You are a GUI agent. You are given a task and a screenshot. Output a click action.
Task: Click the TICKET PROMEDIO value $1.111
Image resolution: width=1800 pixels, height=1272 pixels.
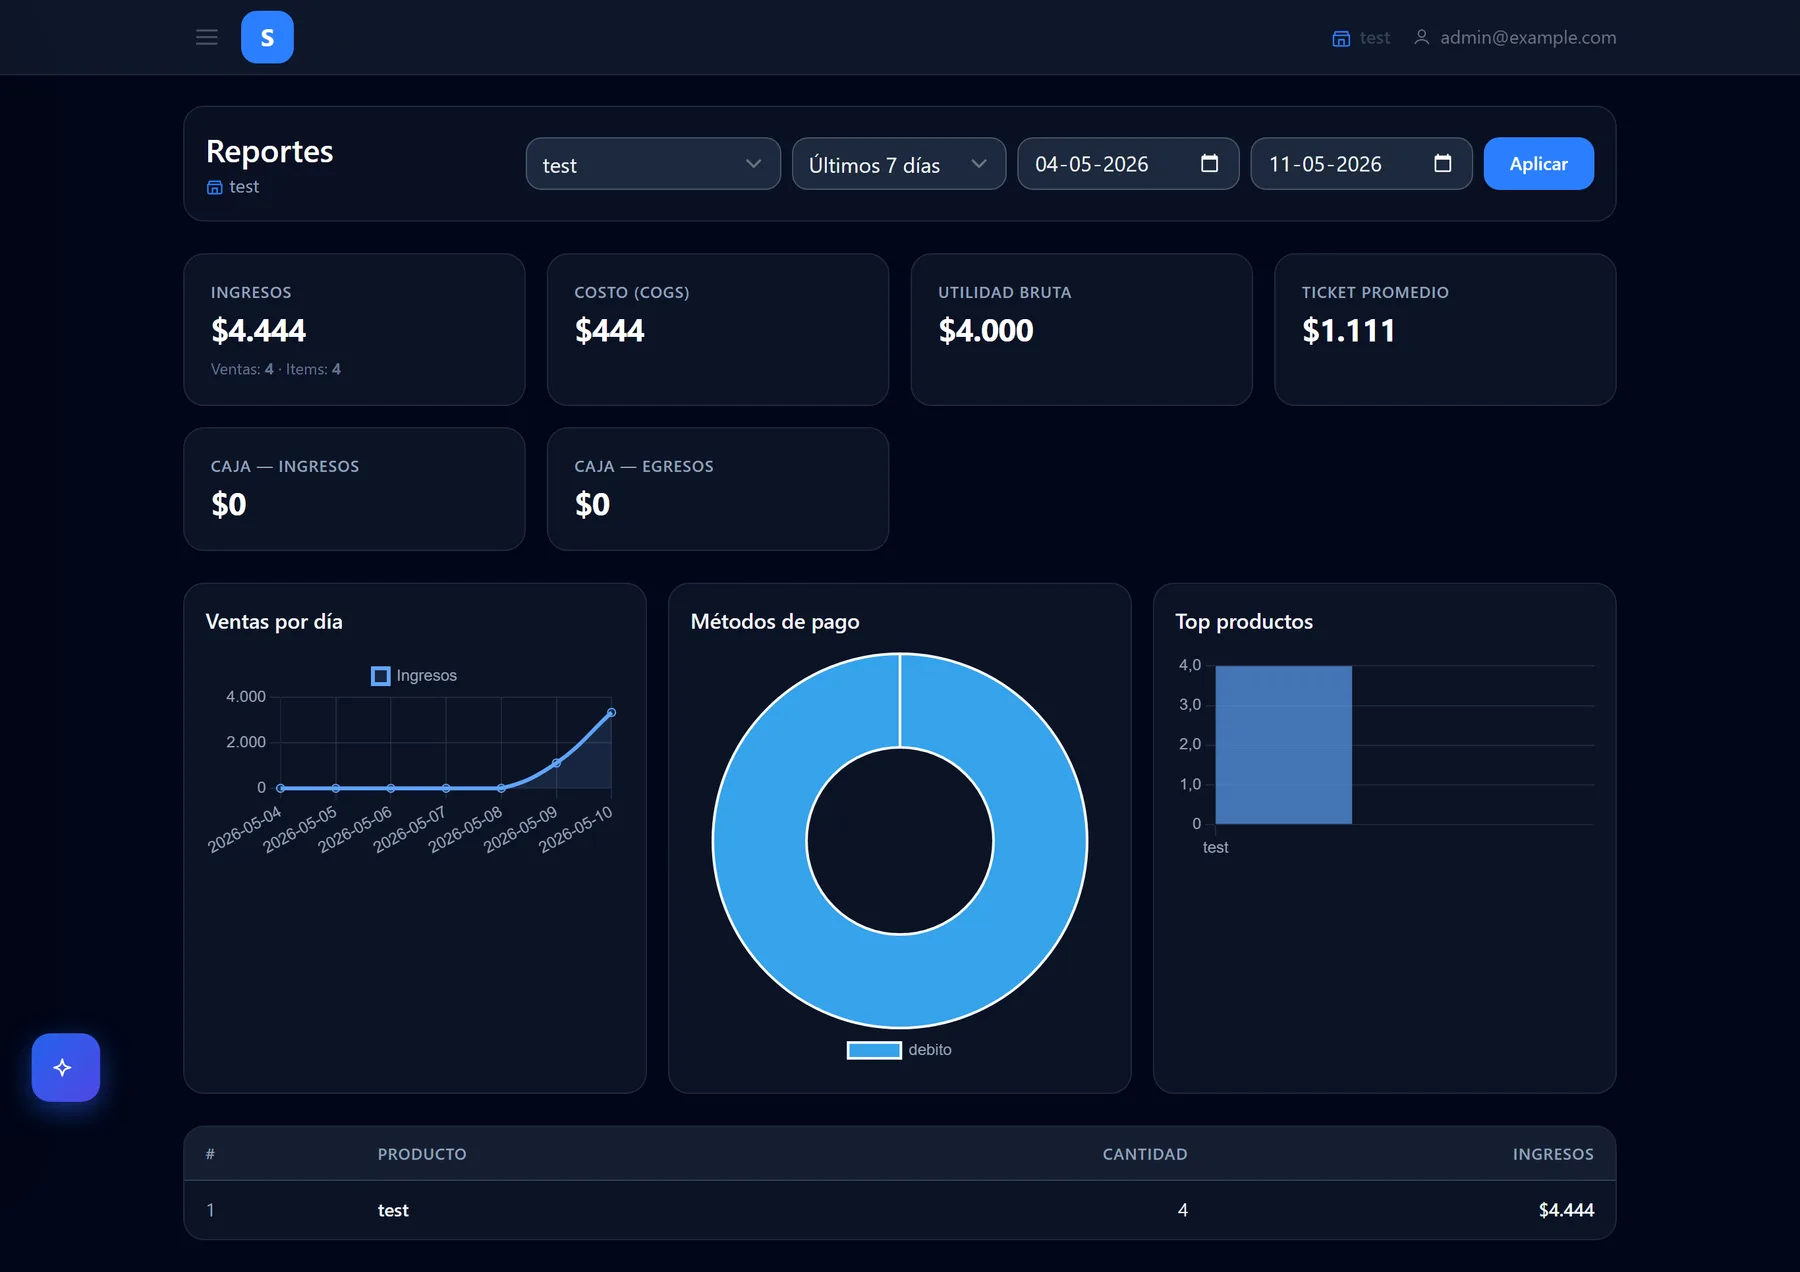[x=1348, y=330]
